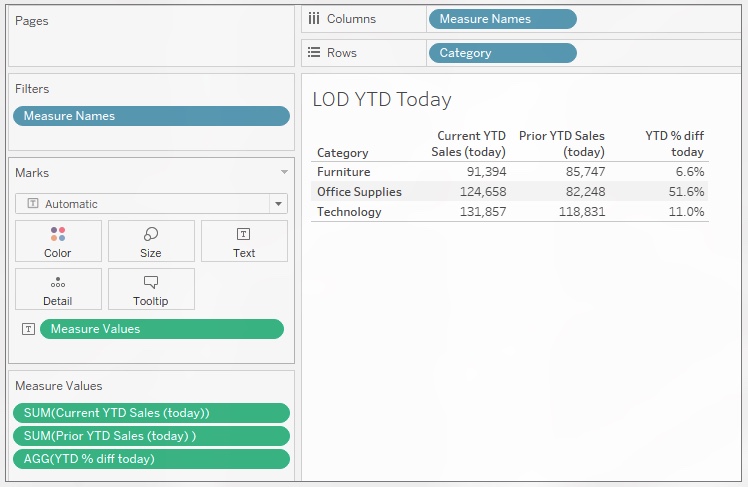The width and height of the screenshot is (748, 487).
Task: Click the Color marks card icon
Action: pos(58,235)
